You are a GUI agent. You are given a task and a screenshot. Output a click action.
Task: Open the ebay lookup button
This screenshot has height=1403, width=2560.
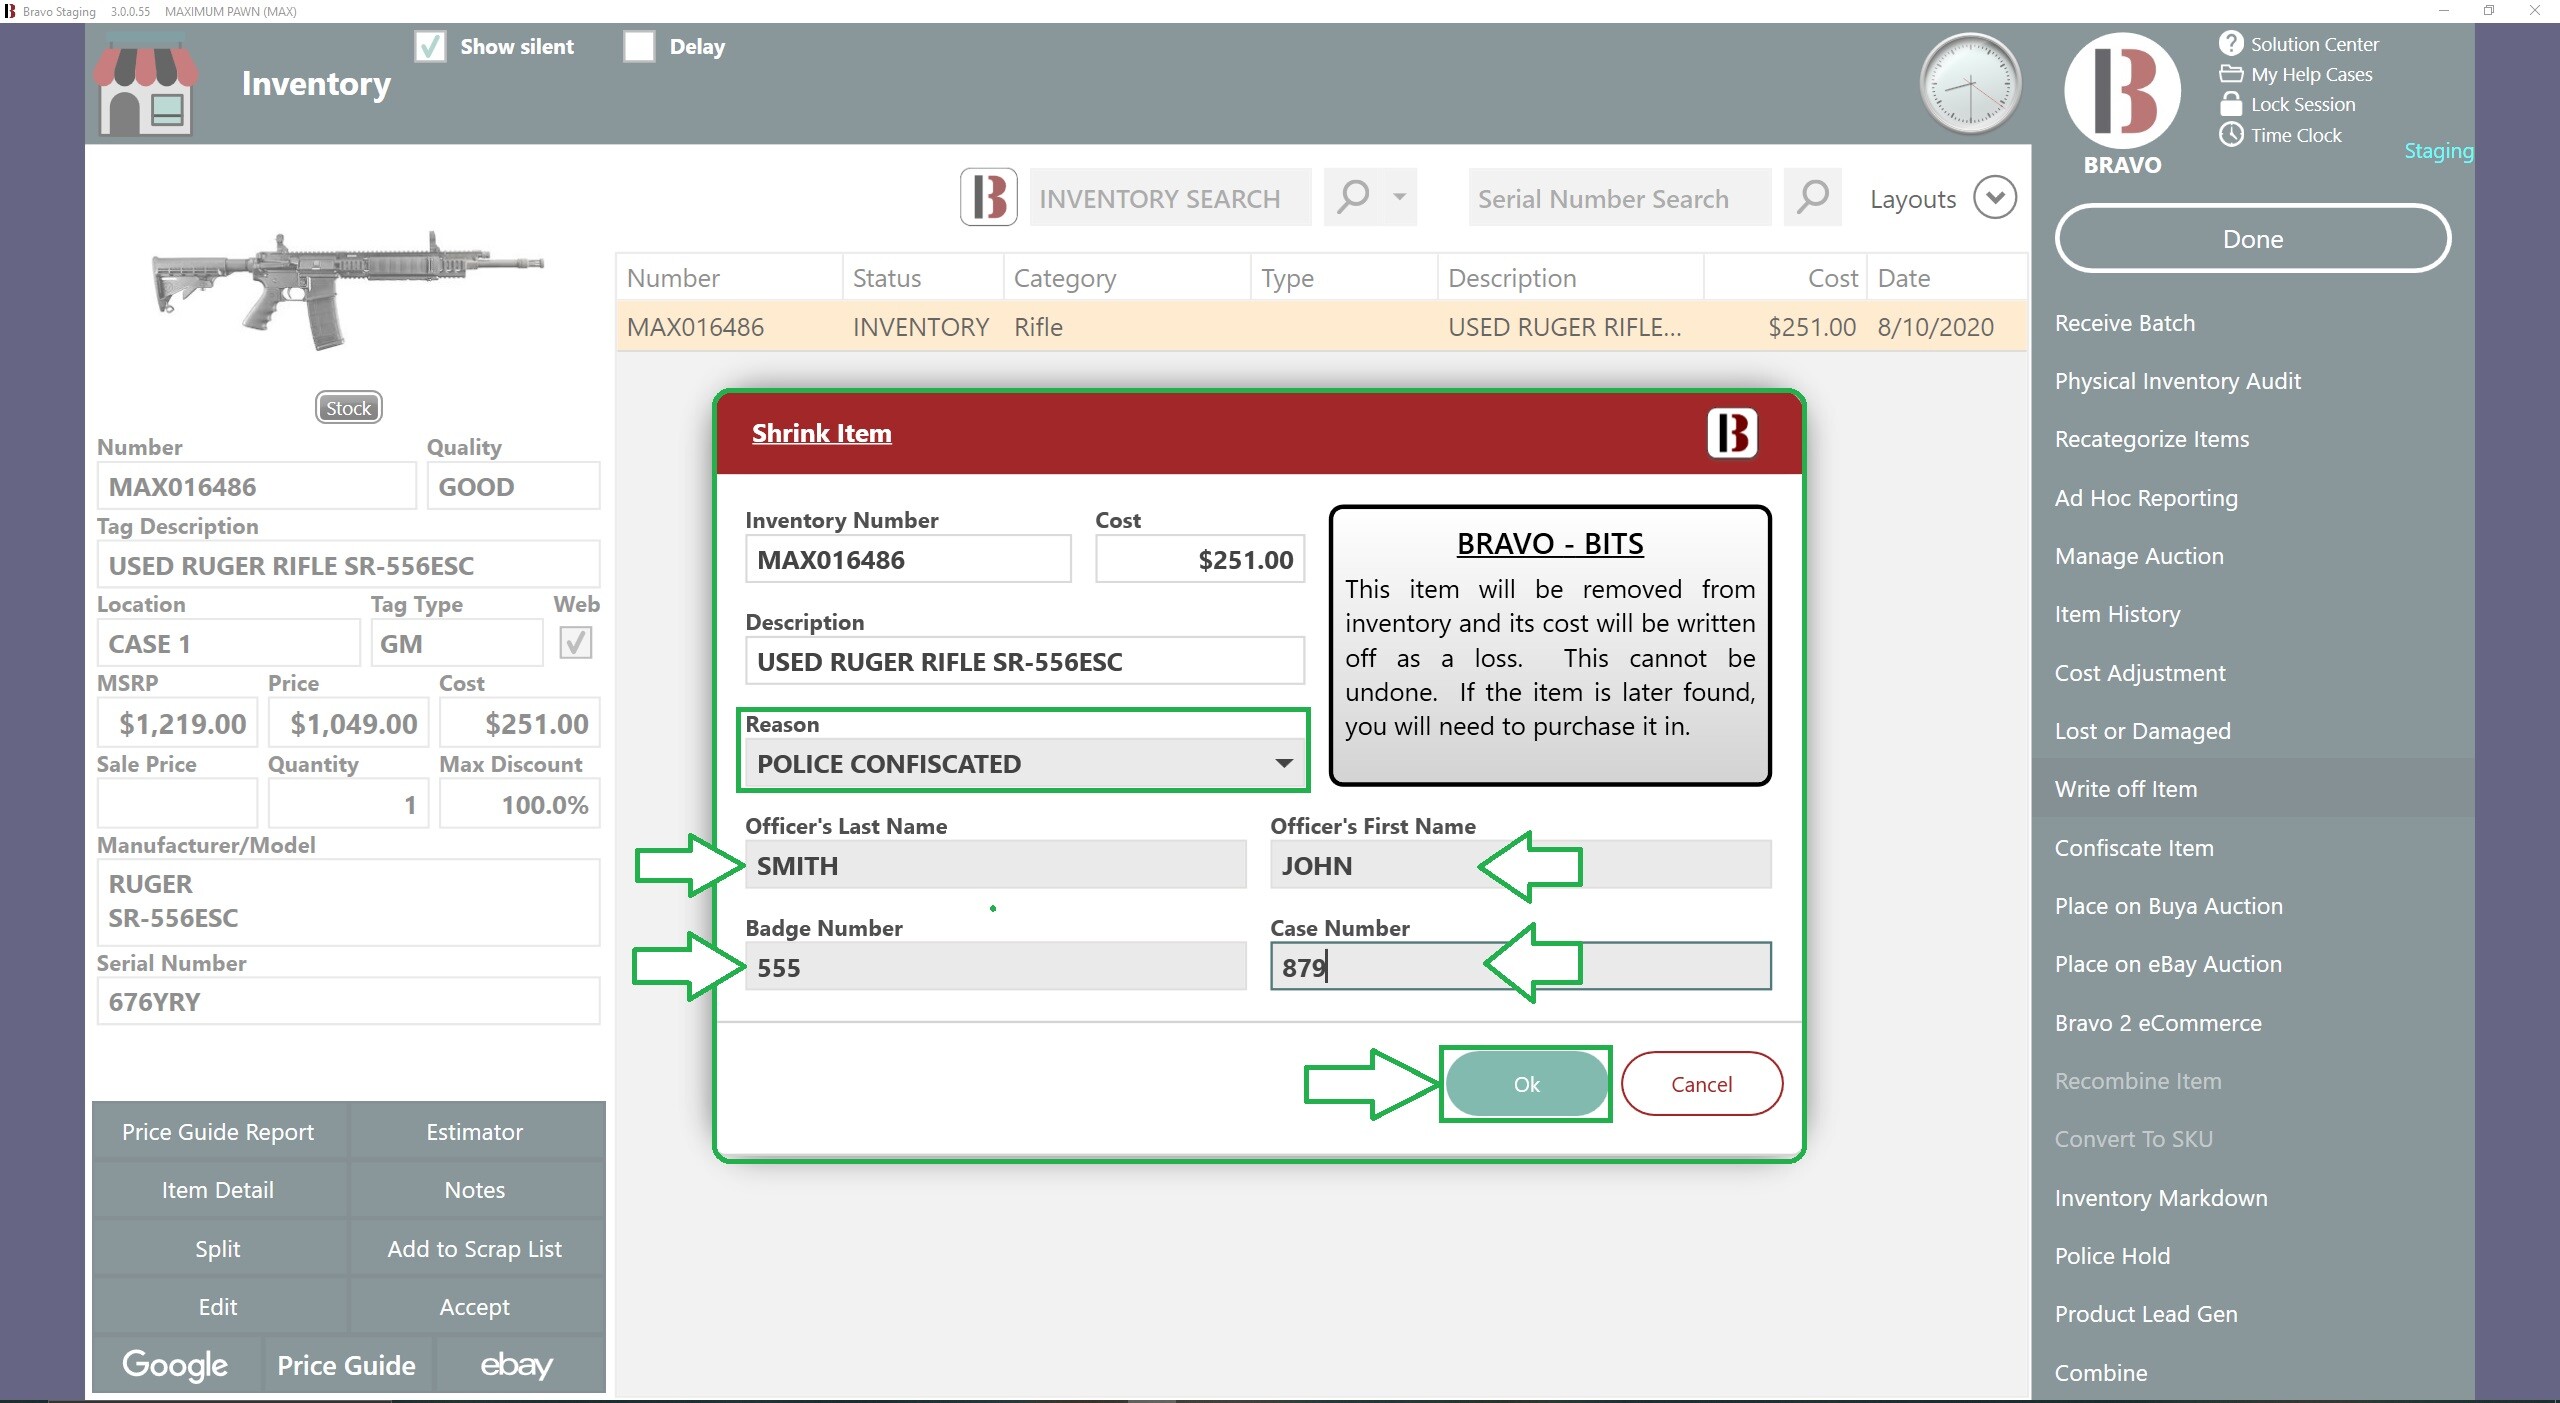point(517,1365)
